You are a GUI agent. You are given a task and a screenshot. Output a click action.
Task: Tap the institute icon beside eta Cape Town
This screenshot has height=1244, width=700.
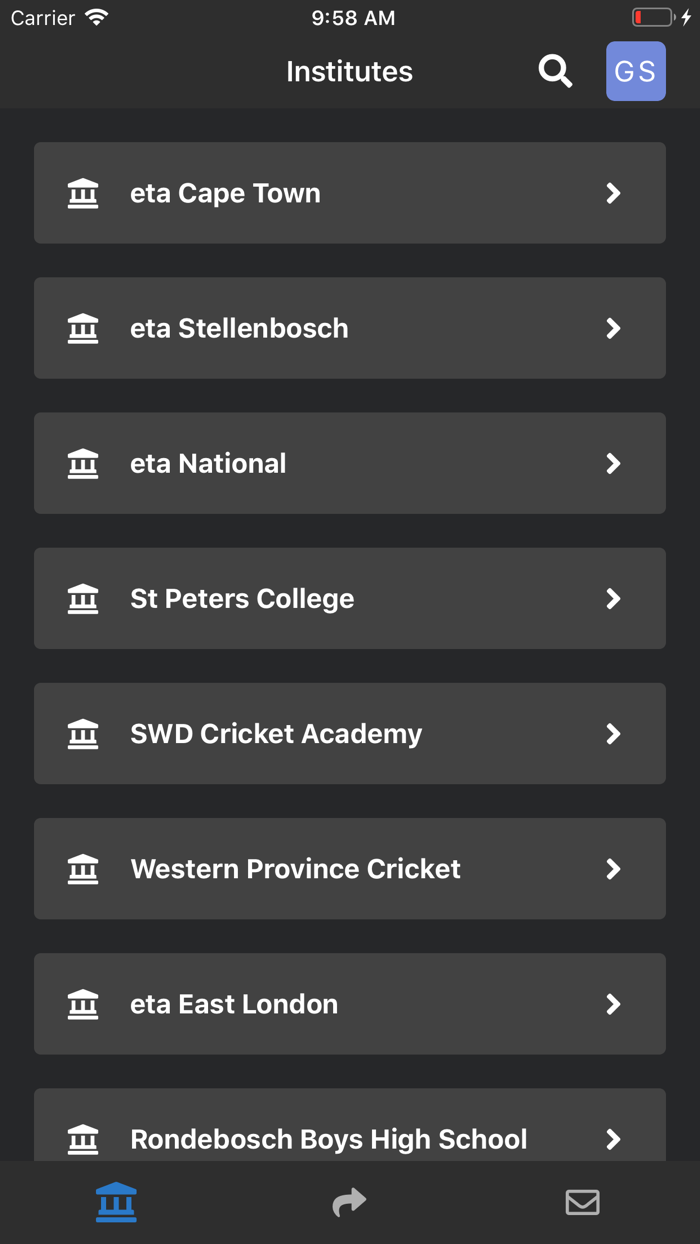pos(83,193)
